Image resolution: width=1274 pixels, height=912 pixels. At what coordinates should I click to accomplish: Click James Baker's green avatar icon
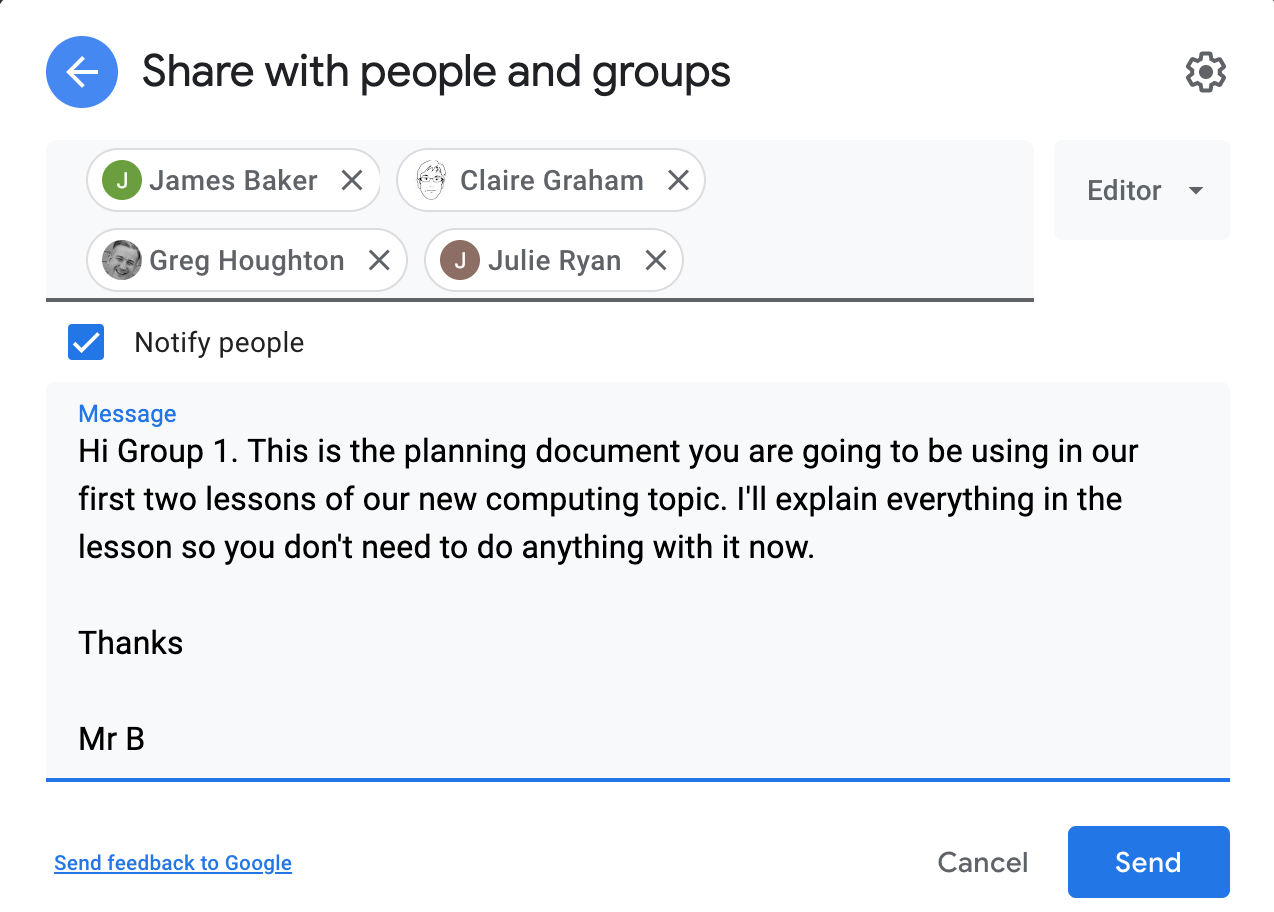click(x=121, y=180)
